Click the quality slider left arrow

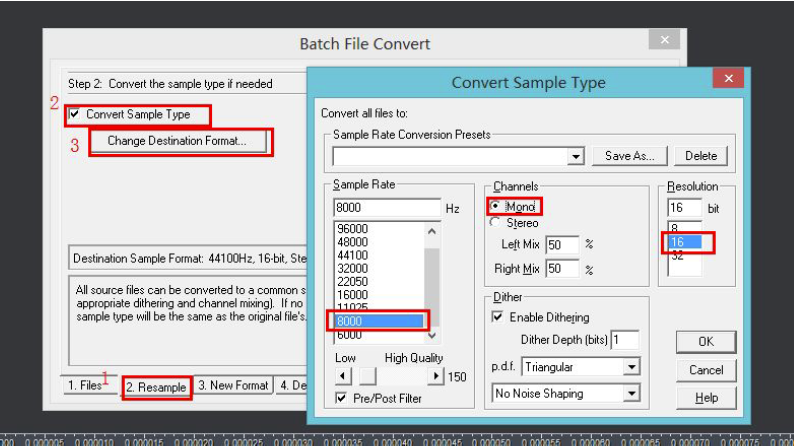[342, 376]
